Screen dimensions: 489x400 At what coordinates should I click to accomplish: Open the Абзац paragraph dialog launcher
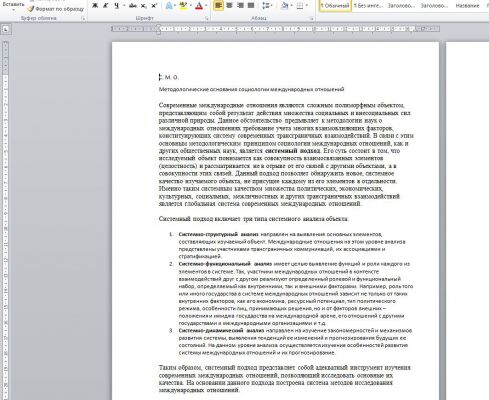pyautogui.click(x=312, y=19)
